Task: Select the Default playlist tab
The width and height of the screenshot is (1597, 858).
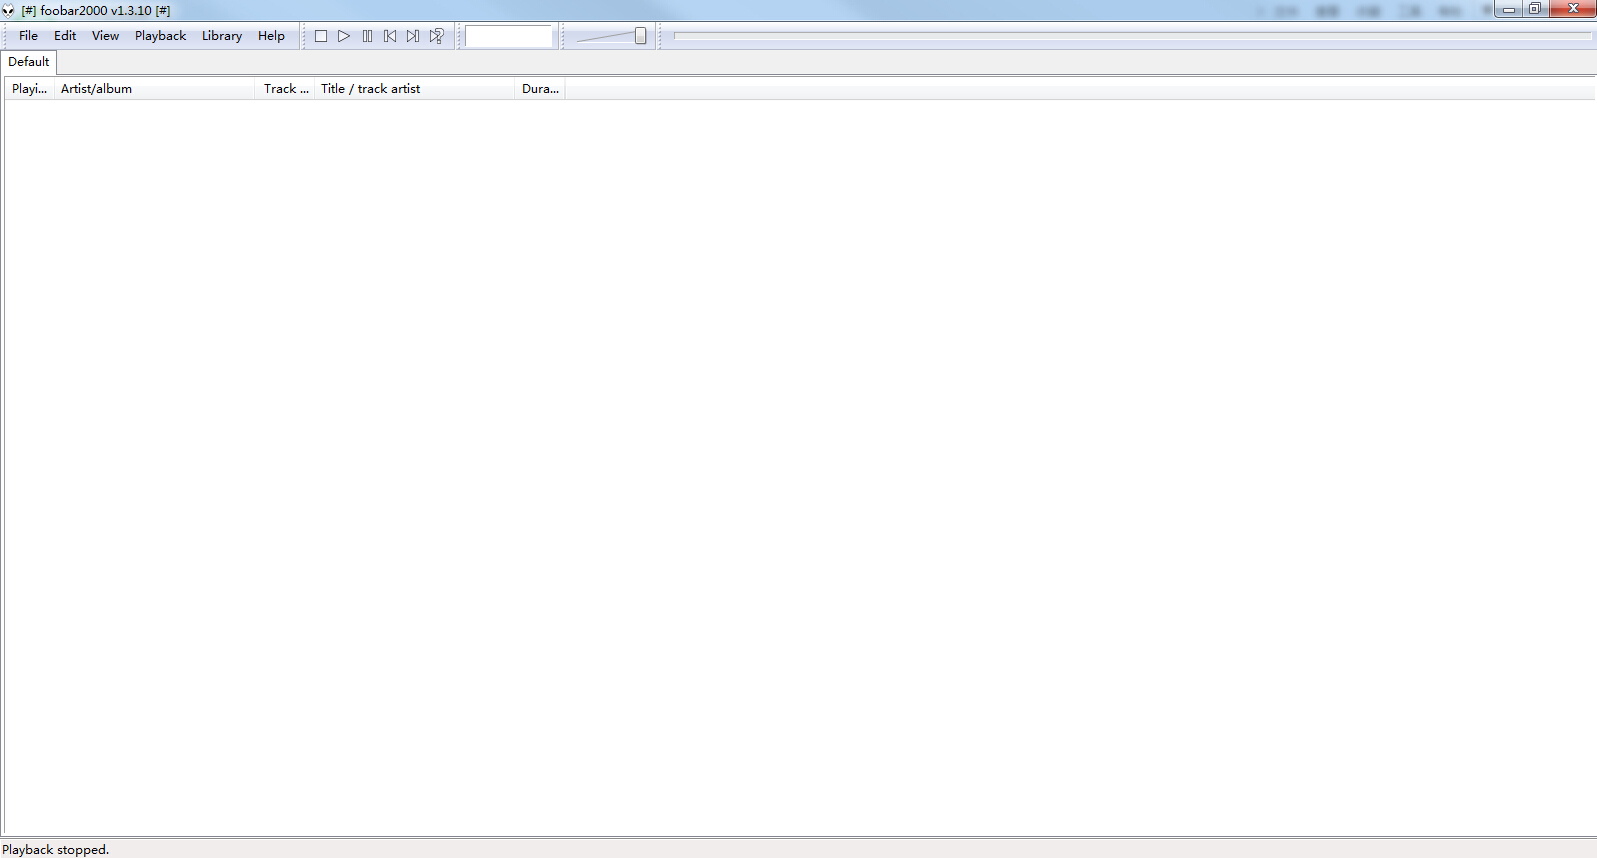Action: coord(29,62)
